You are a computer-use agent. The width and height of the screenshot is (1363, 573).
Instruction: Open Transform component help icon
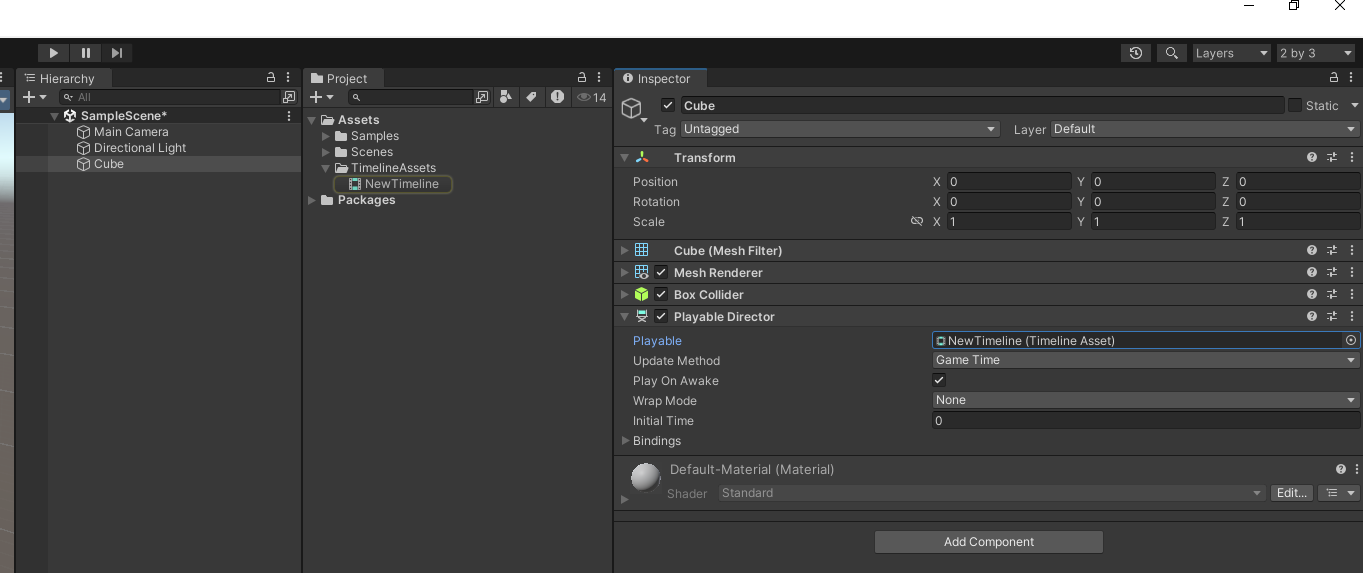pos(1312,158)
